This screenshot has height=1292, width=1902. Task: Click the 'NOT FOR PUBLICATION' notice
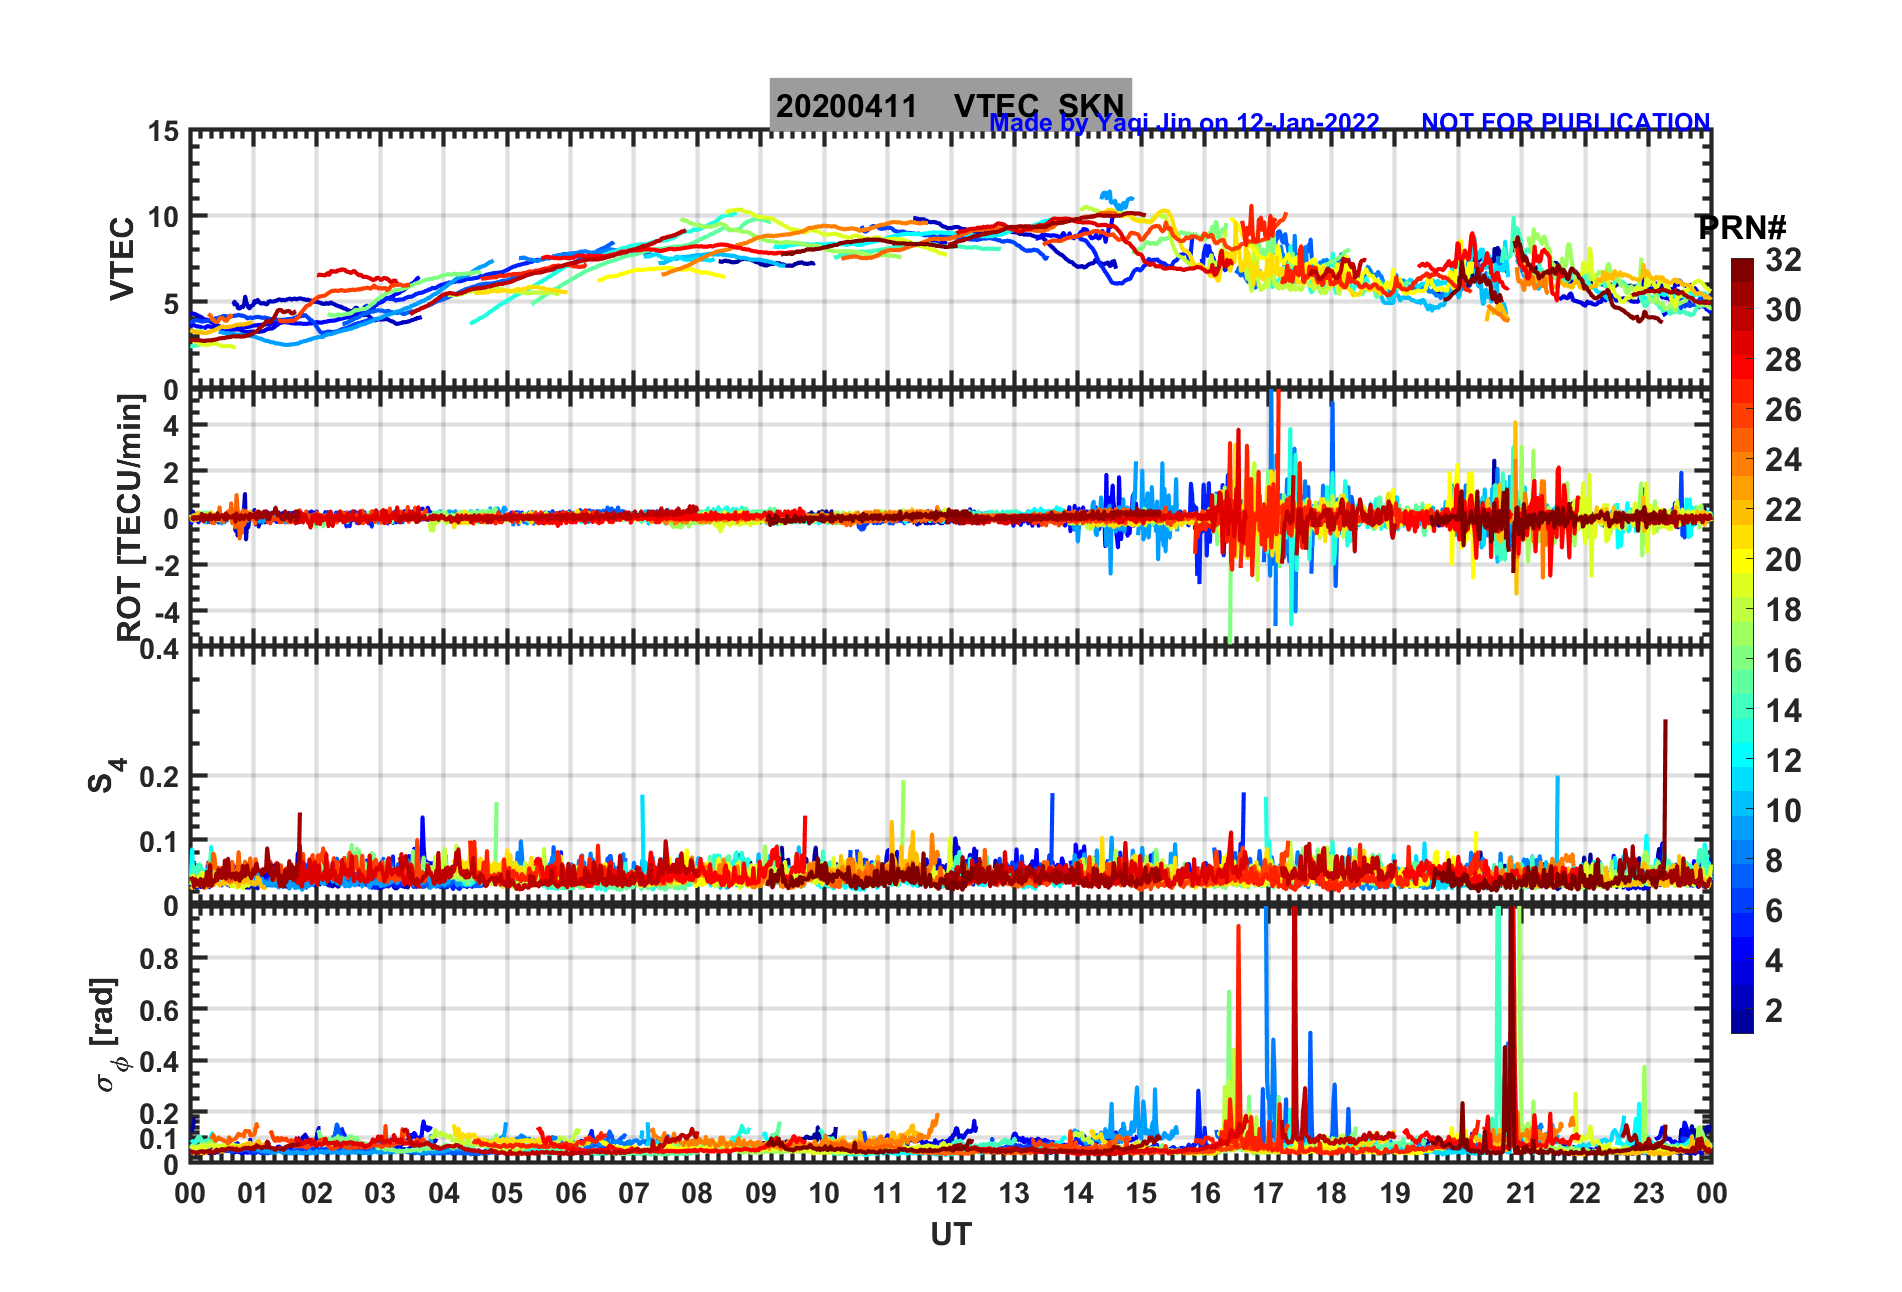pyautogui.click(x=1565, y=122)
